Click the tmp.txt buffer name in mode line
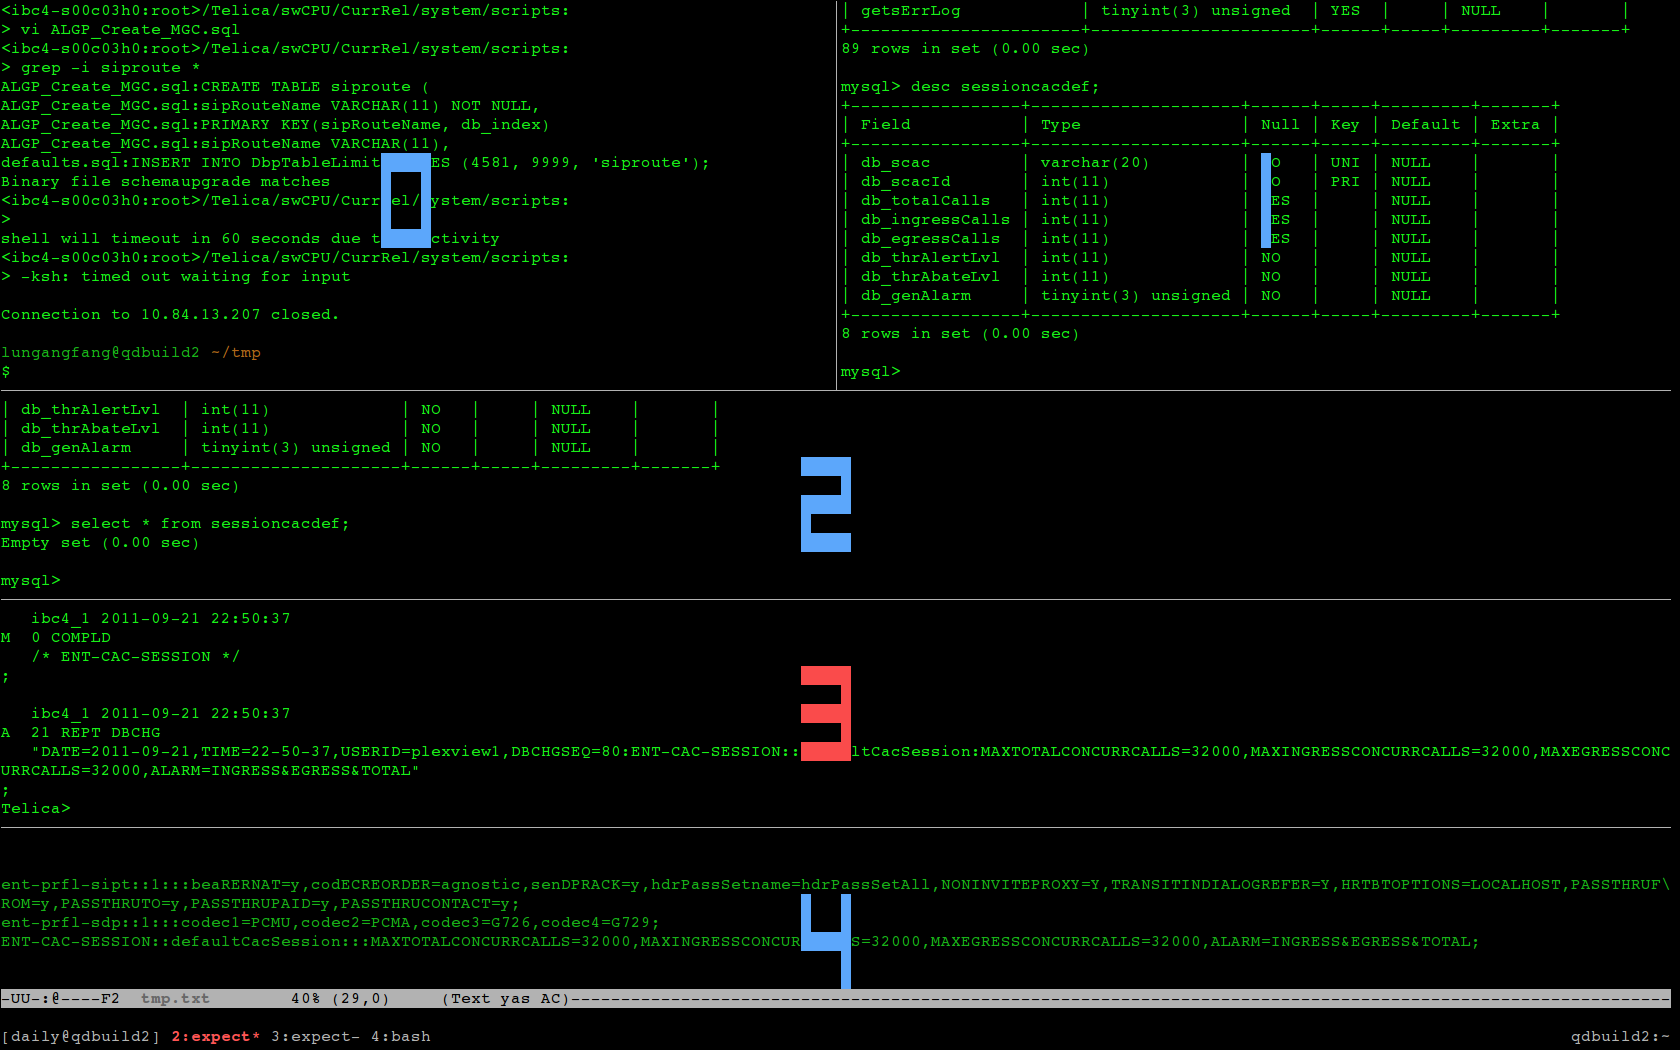This screenshot has width=1680, height=1050. click(x=175, y=999)
